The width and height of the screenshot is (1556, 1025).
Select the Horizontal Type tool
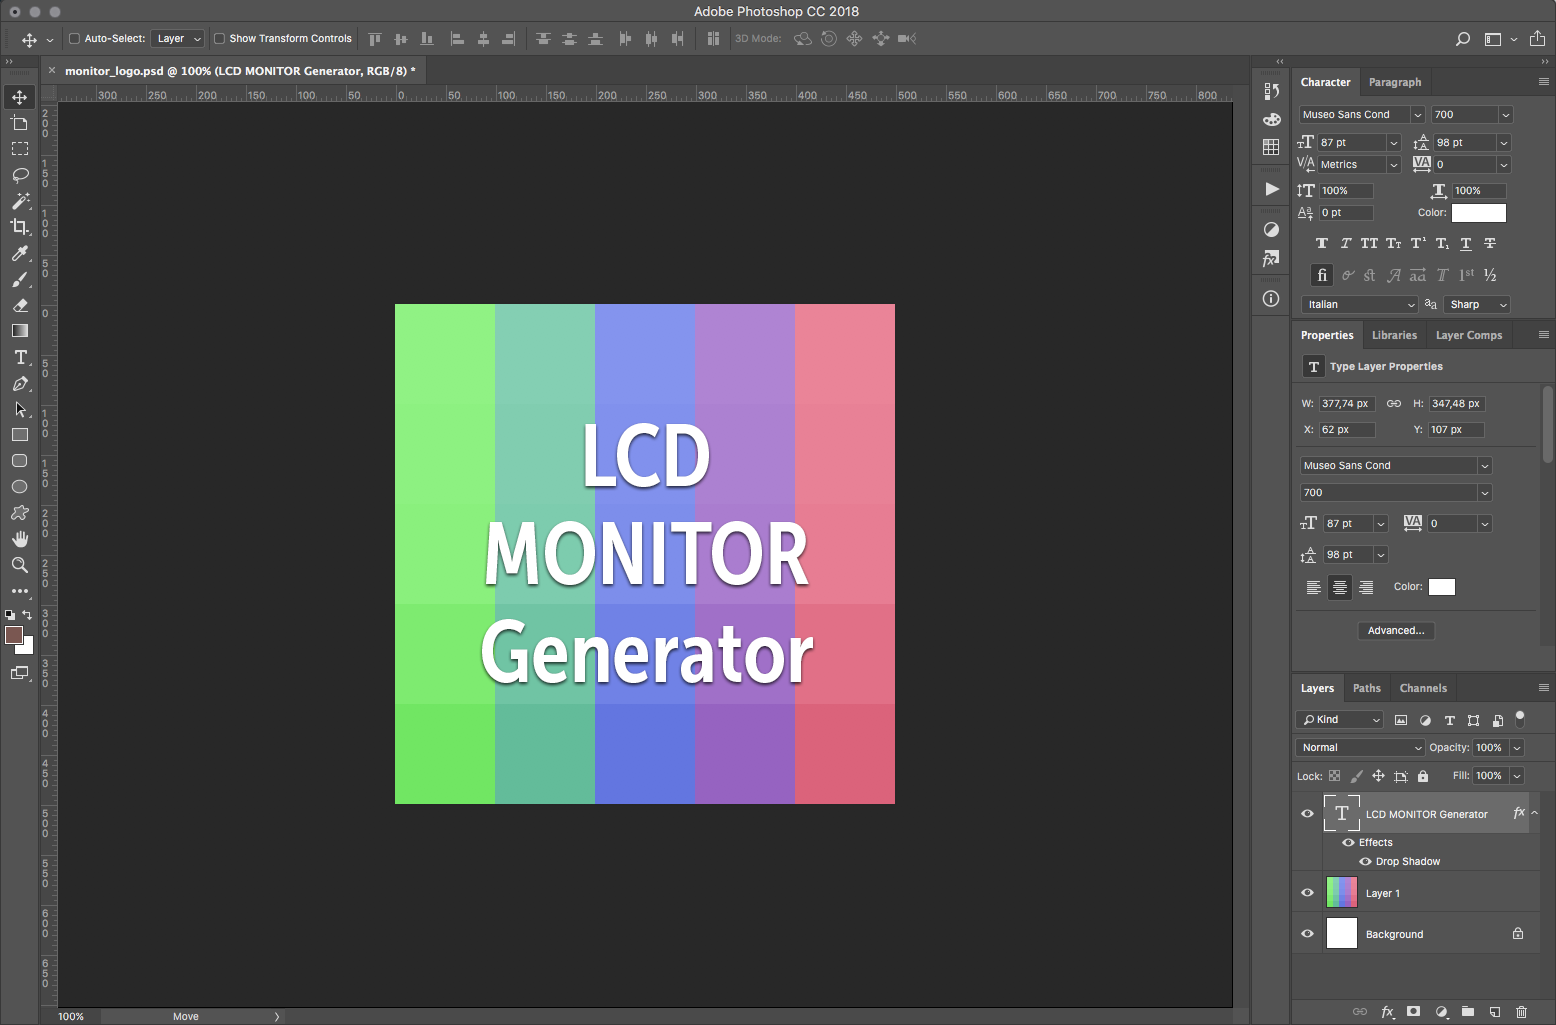[x=20, y=357]
